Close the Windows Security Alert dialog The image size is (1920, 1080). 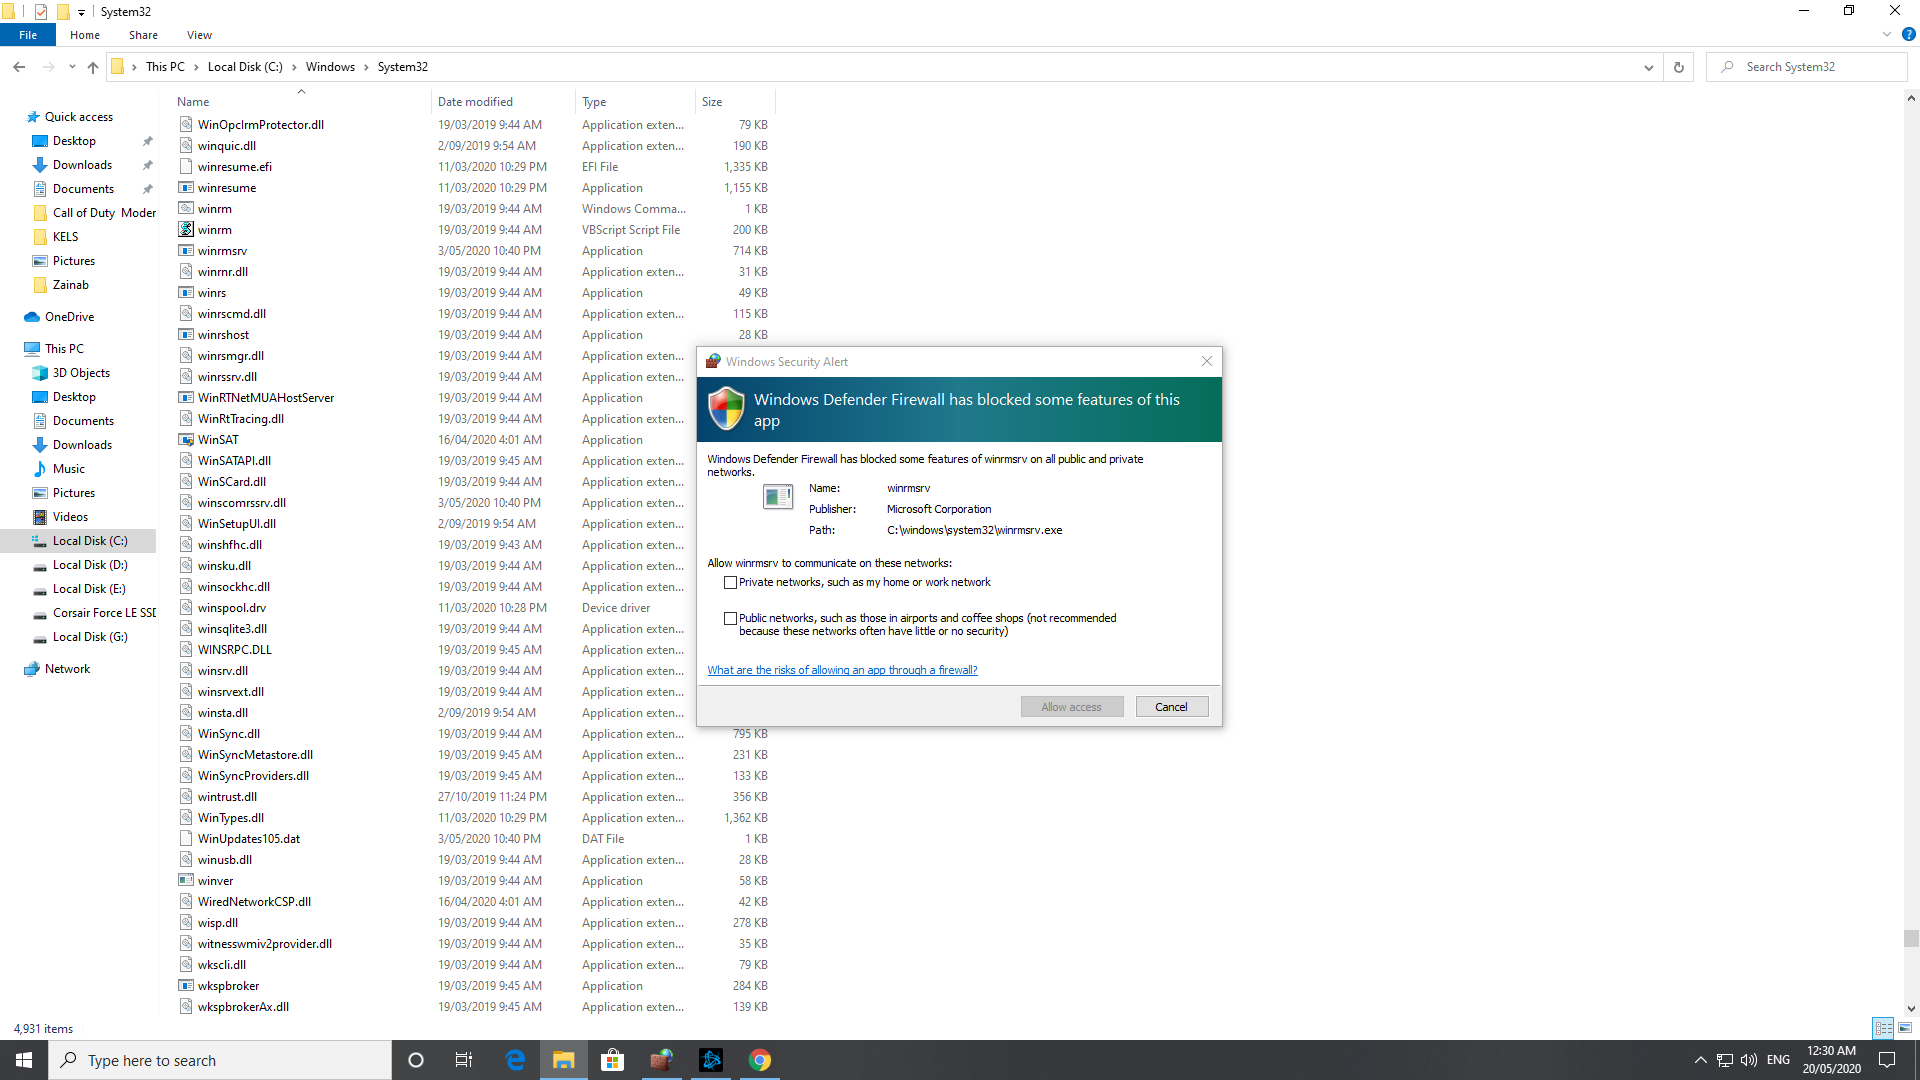point(1206,361)
